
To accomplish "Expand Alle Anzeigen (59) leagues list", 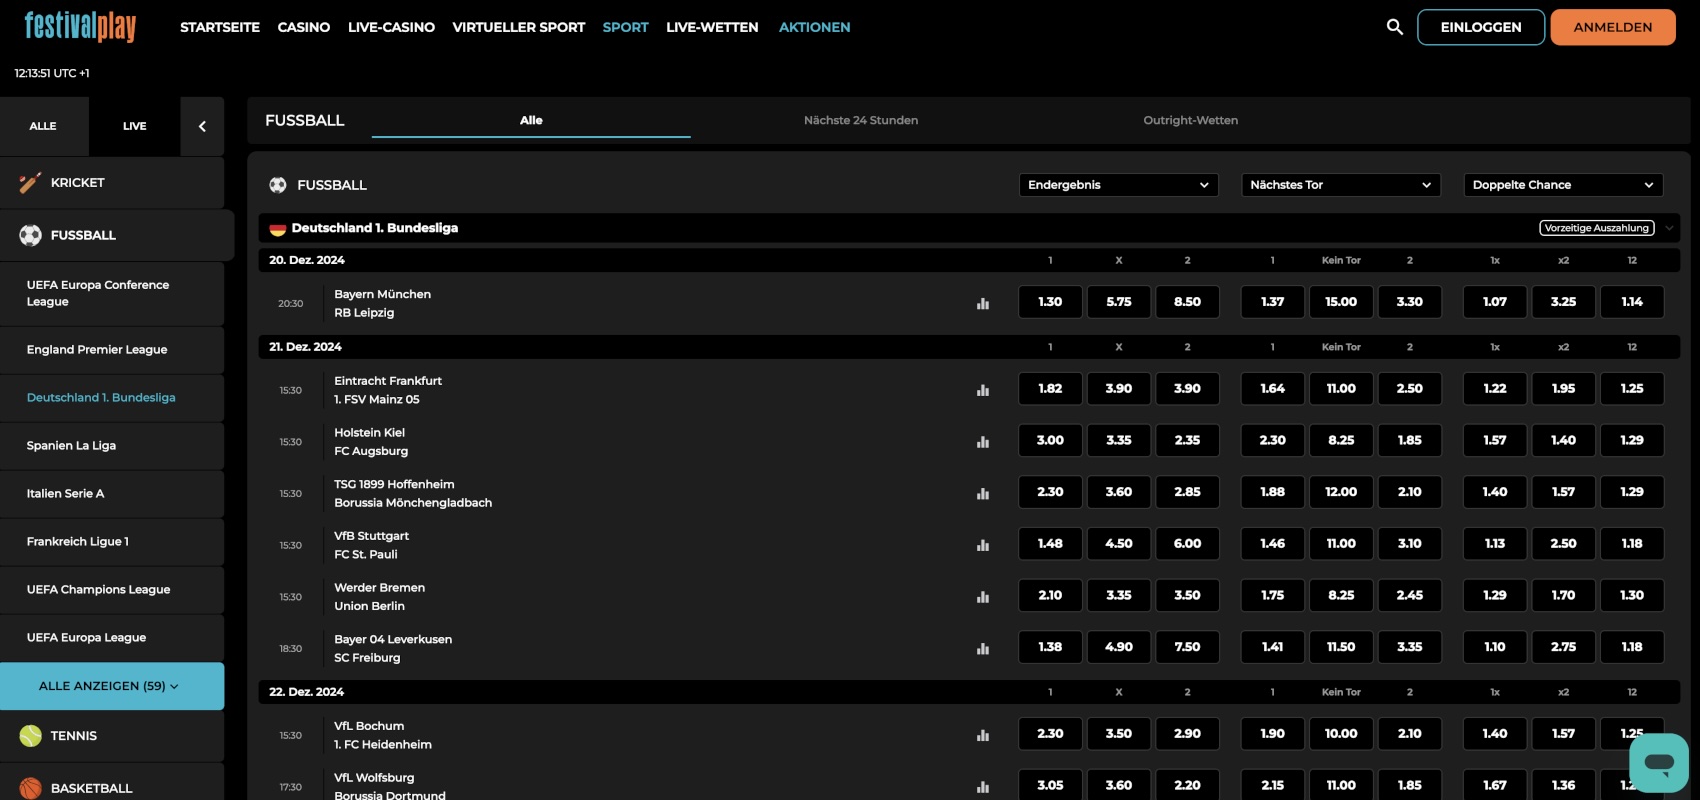I will pos(110,686).
